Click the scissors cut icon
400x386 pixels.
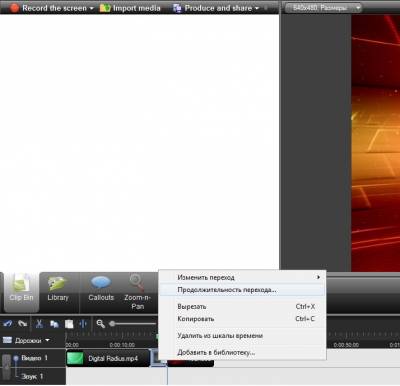coord(39,324)
